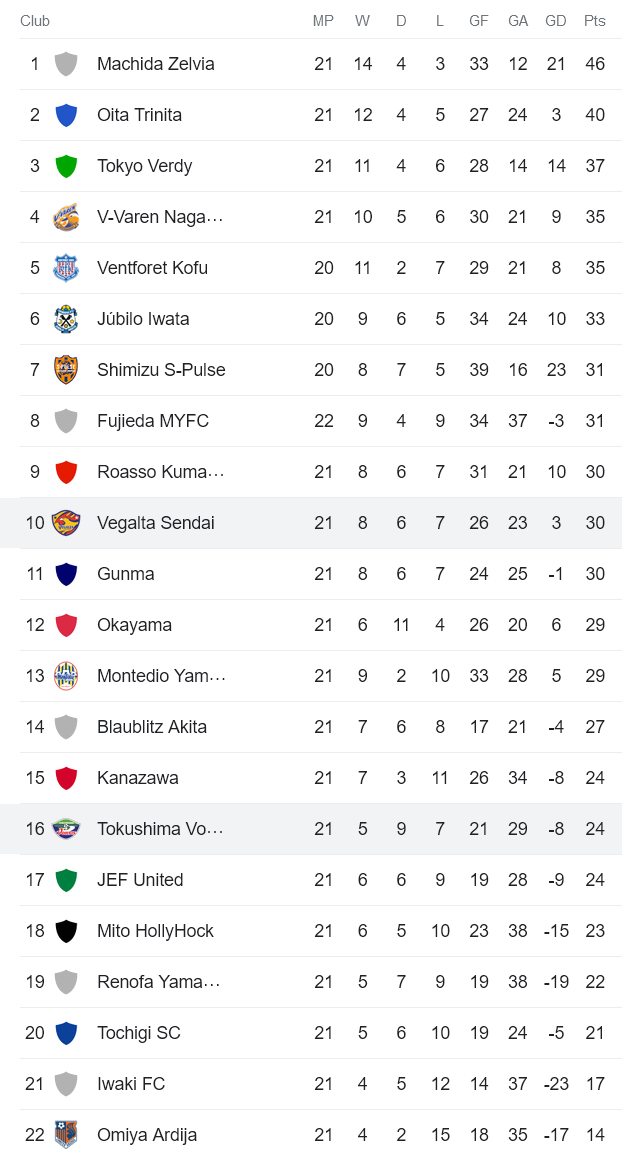
Task: Open the Fujieda MYFC team page
Action: point(152,421)
